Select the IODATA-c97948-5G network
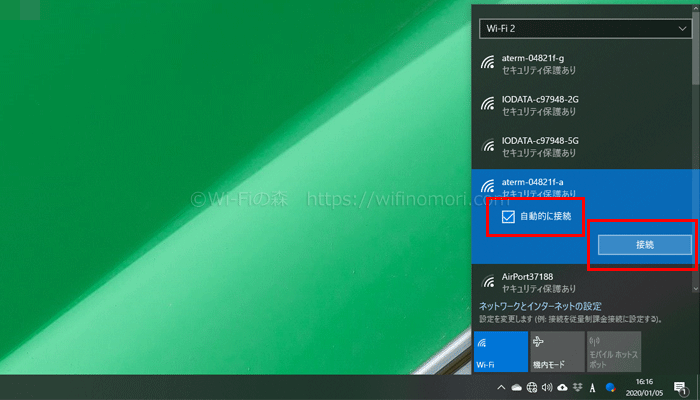The width and height of the screenshot is (700, 400). (x=582, y=146)
